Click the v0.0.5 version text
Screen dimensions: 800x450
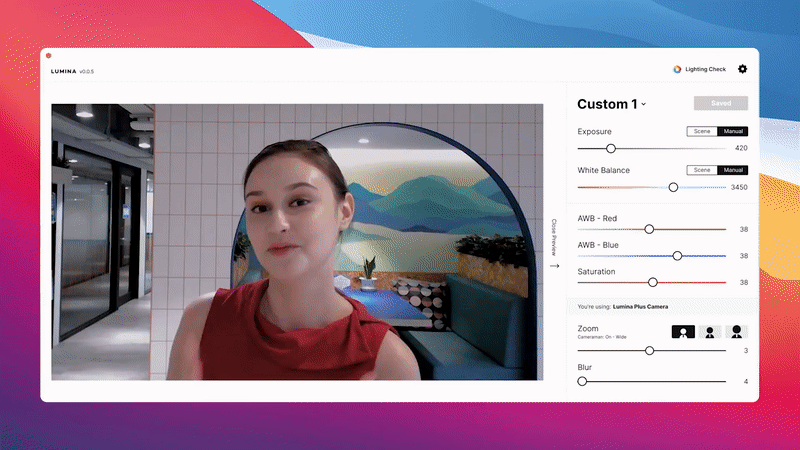coord(87,71)
